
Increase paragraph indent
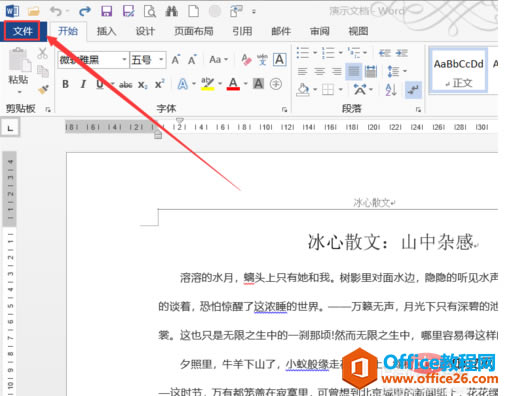(402, 53)
